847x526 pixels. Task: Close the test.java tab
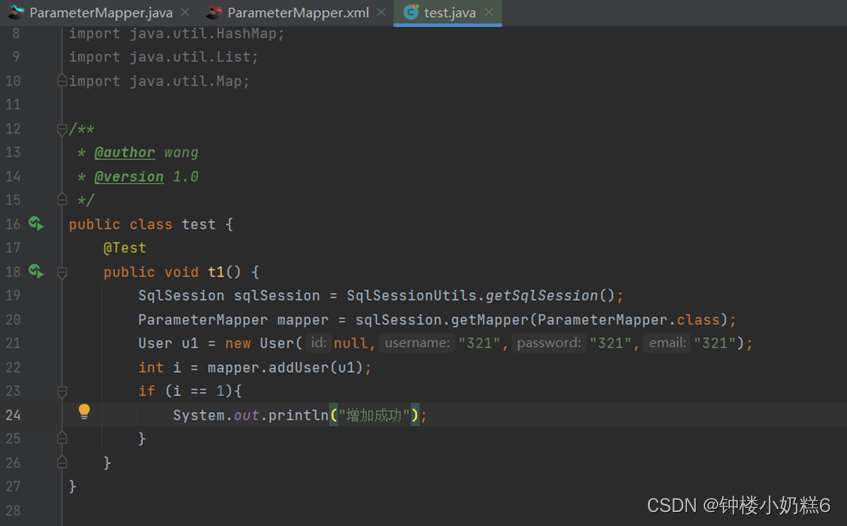pyautogui.click(x=489, y=12)
